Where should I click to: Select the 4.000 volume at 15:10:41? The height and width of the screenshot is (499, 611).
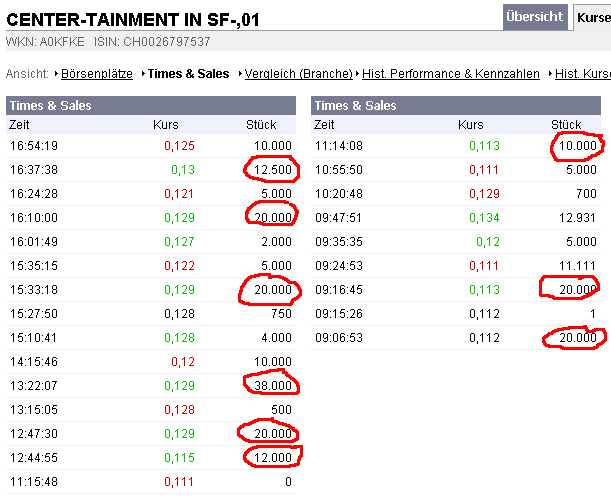click(x=277, y=338)
